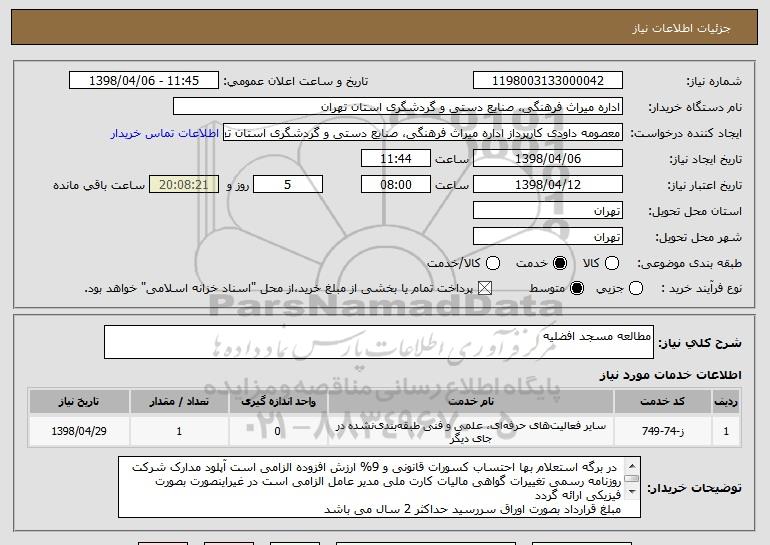Image resolution: width=770 pixels, height=545 pixels.
Task: Click the creation time field 11:44
Action: [x=396, y=159]
